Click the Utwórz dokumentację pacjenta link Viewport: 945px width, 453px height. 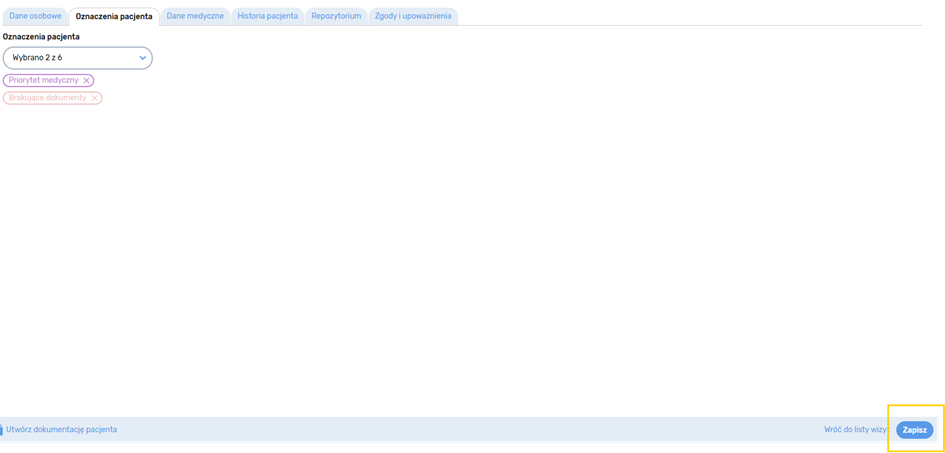(62, 429)
